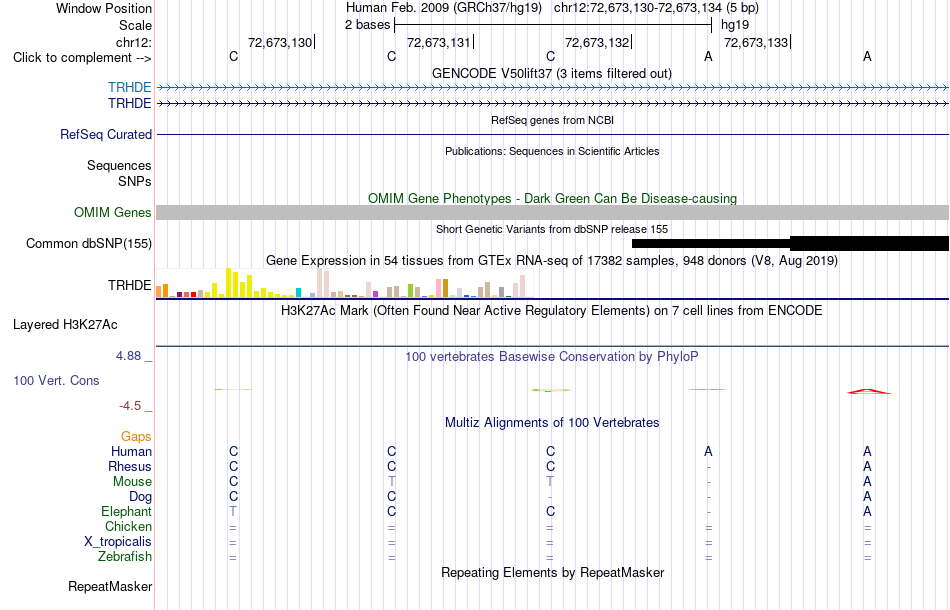Open GENCODE V50lift37 track title
The height and width of the screenshot is (610, 950).
coord(552,73)
